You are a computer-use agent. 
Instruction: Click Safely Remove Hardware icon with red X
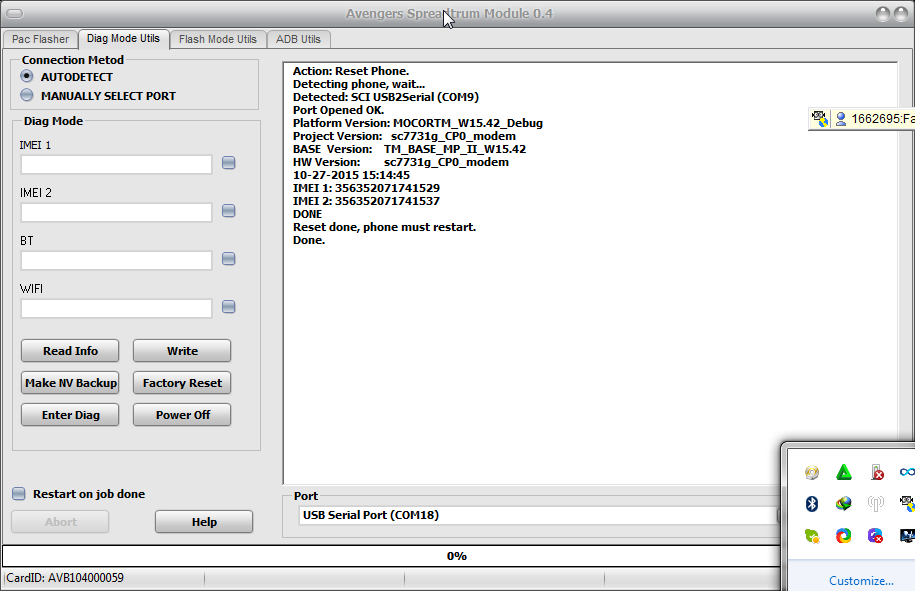[876, 472]
